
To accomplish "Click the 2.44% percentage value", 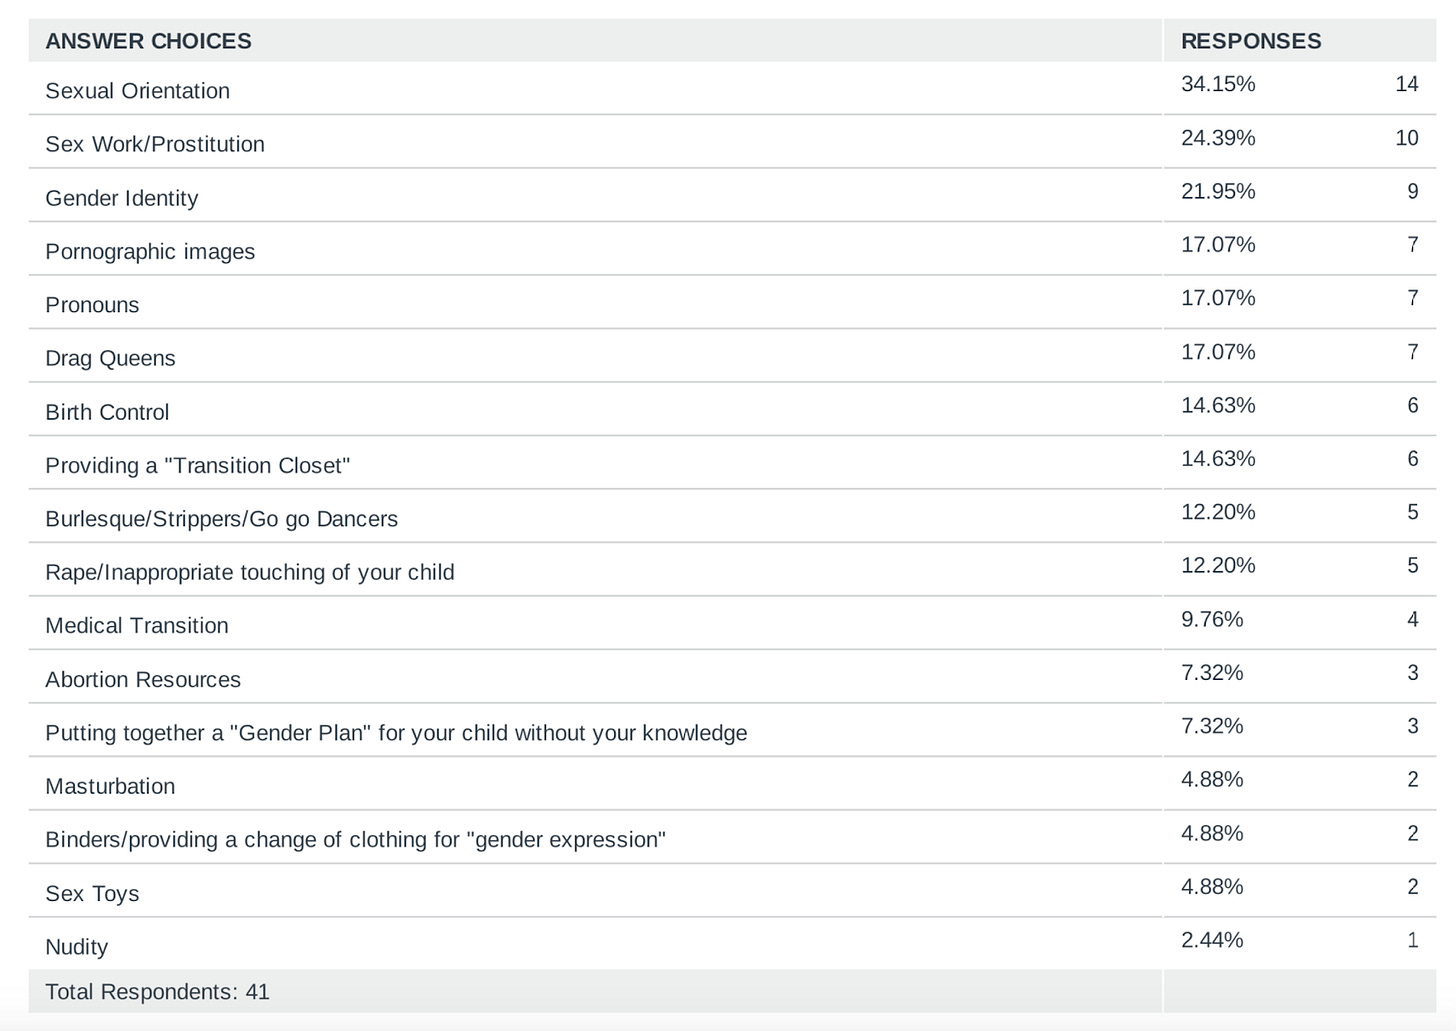I will coord(1212,940).
